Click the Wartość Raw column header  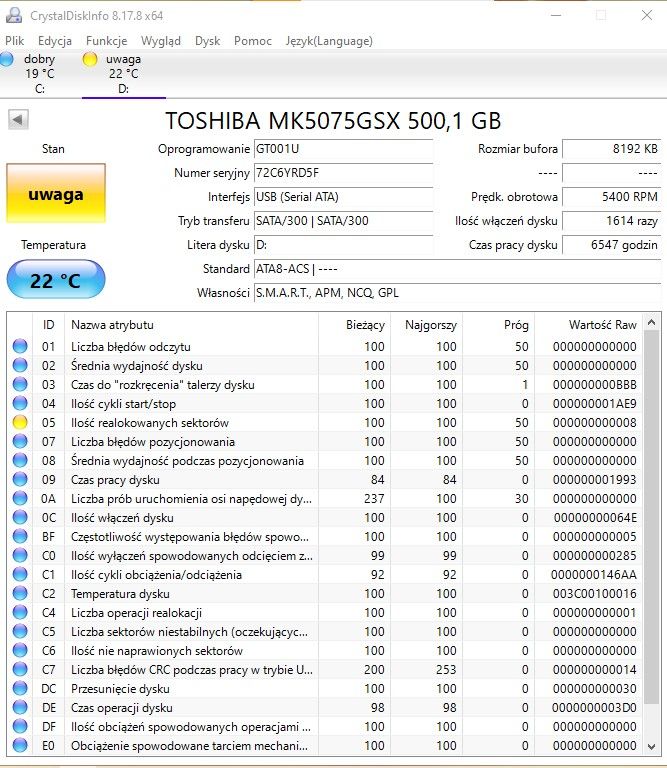point(588,325)
